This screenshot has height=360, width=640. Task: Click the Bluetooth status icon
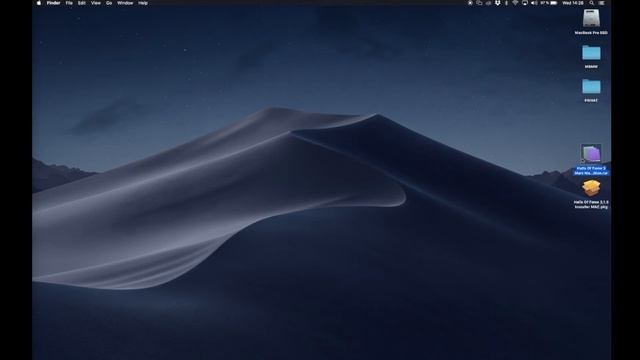(x=507, y=3)
